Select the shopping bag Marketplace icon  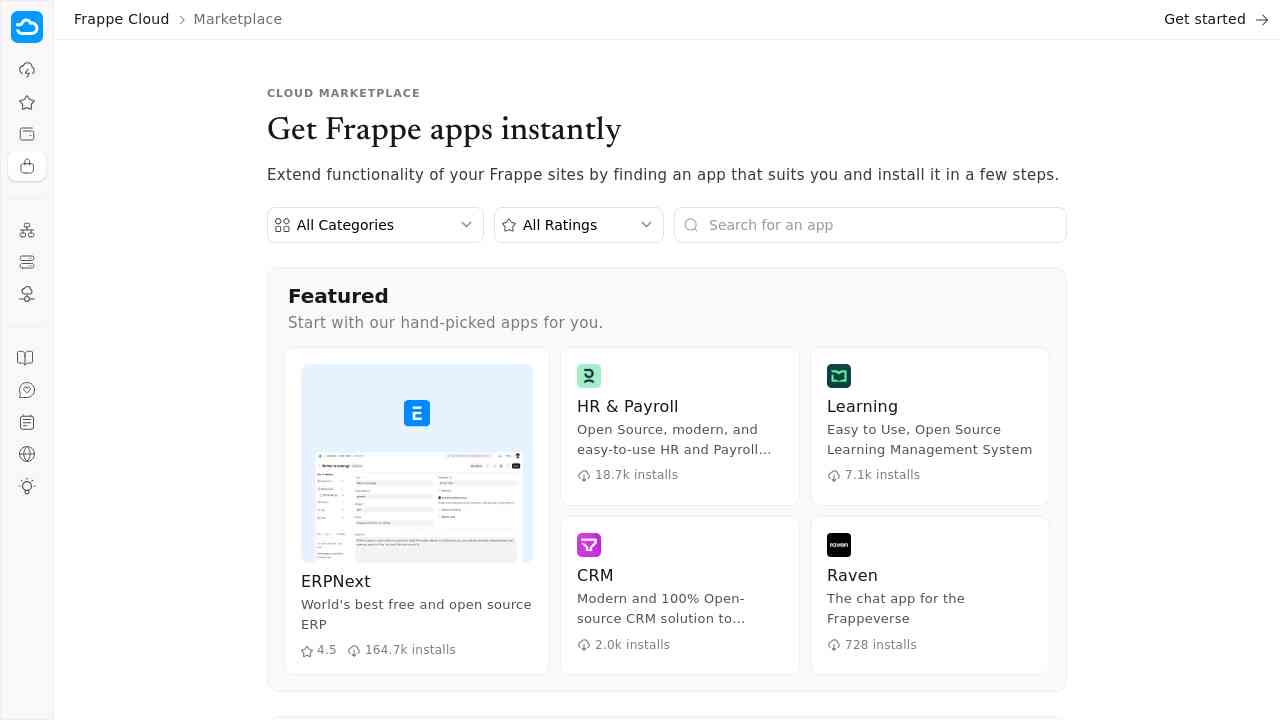pyautogui.click(x=27, y=166)
